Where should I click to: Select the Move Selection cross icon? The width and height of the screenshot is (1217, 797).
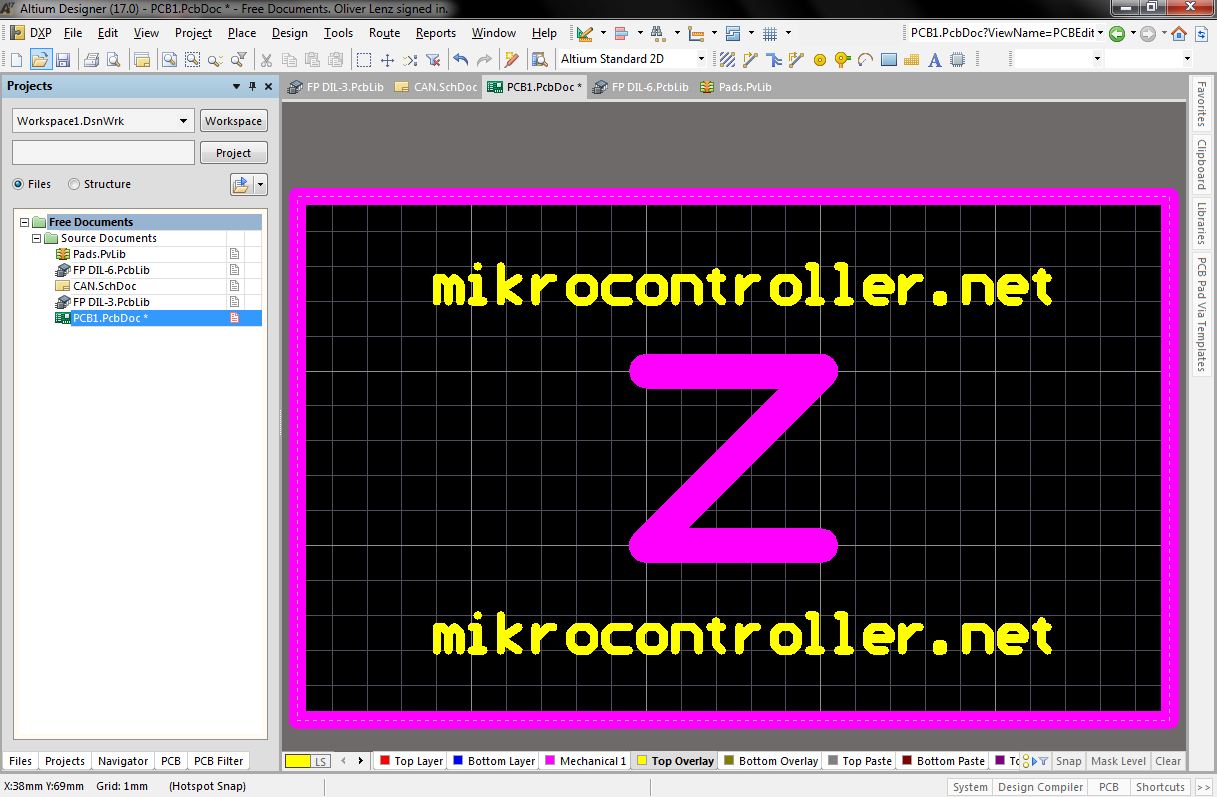387,60
